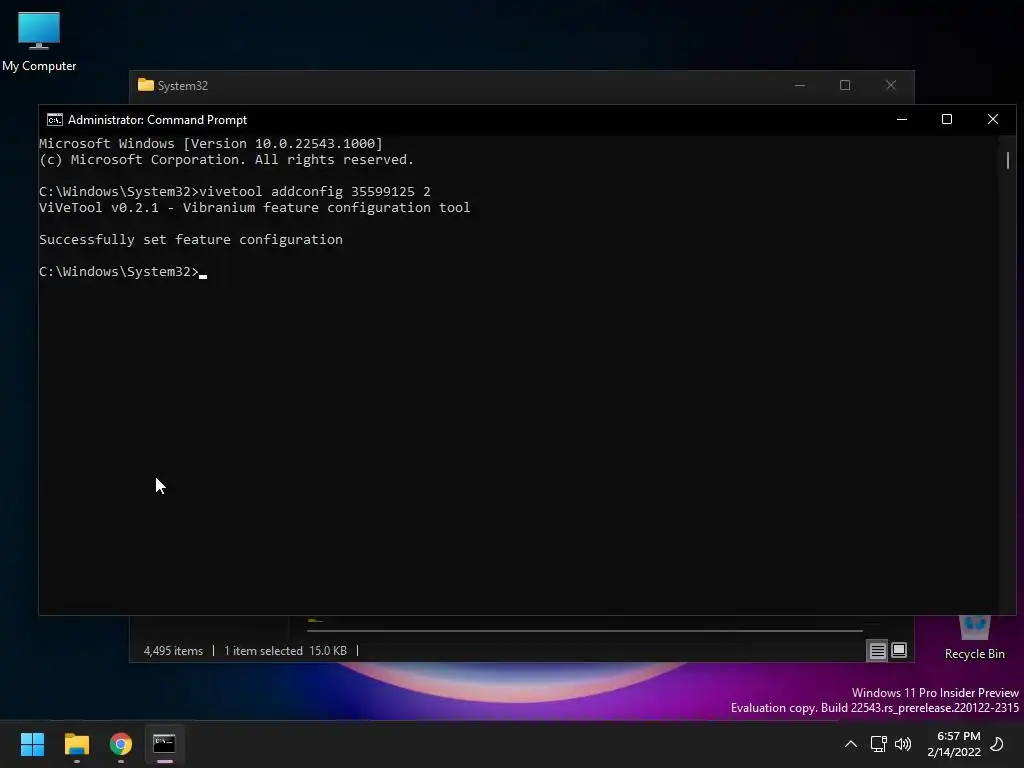
Task: Launch Google Chrome from the taskbar
Action: 121,744
